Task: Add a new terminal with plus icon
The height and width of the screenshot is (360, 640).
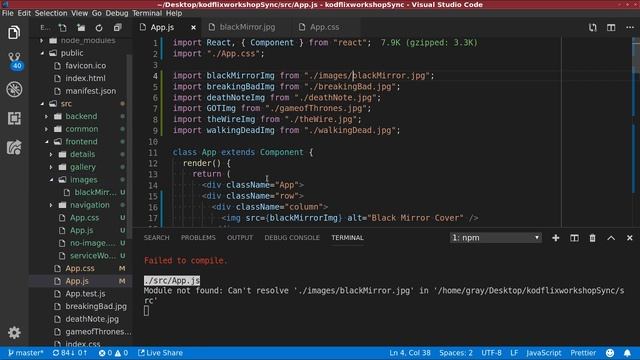Action: [556, 238]
